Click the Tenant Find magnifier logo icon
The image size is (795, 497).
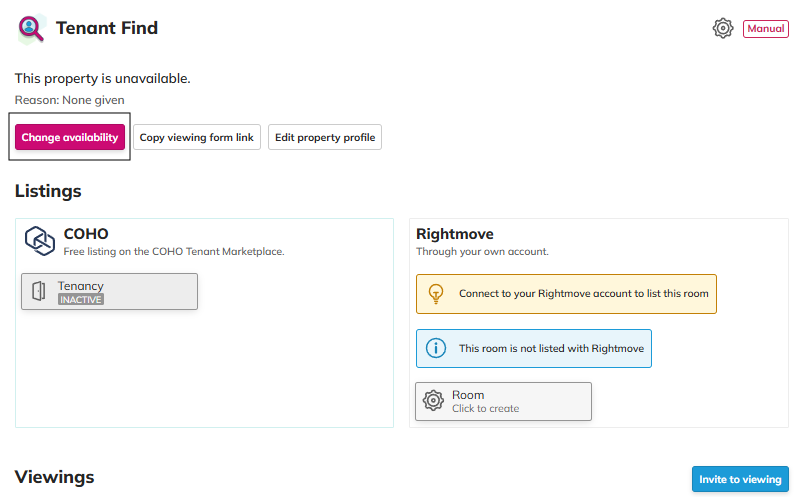(x=32, y=29)
